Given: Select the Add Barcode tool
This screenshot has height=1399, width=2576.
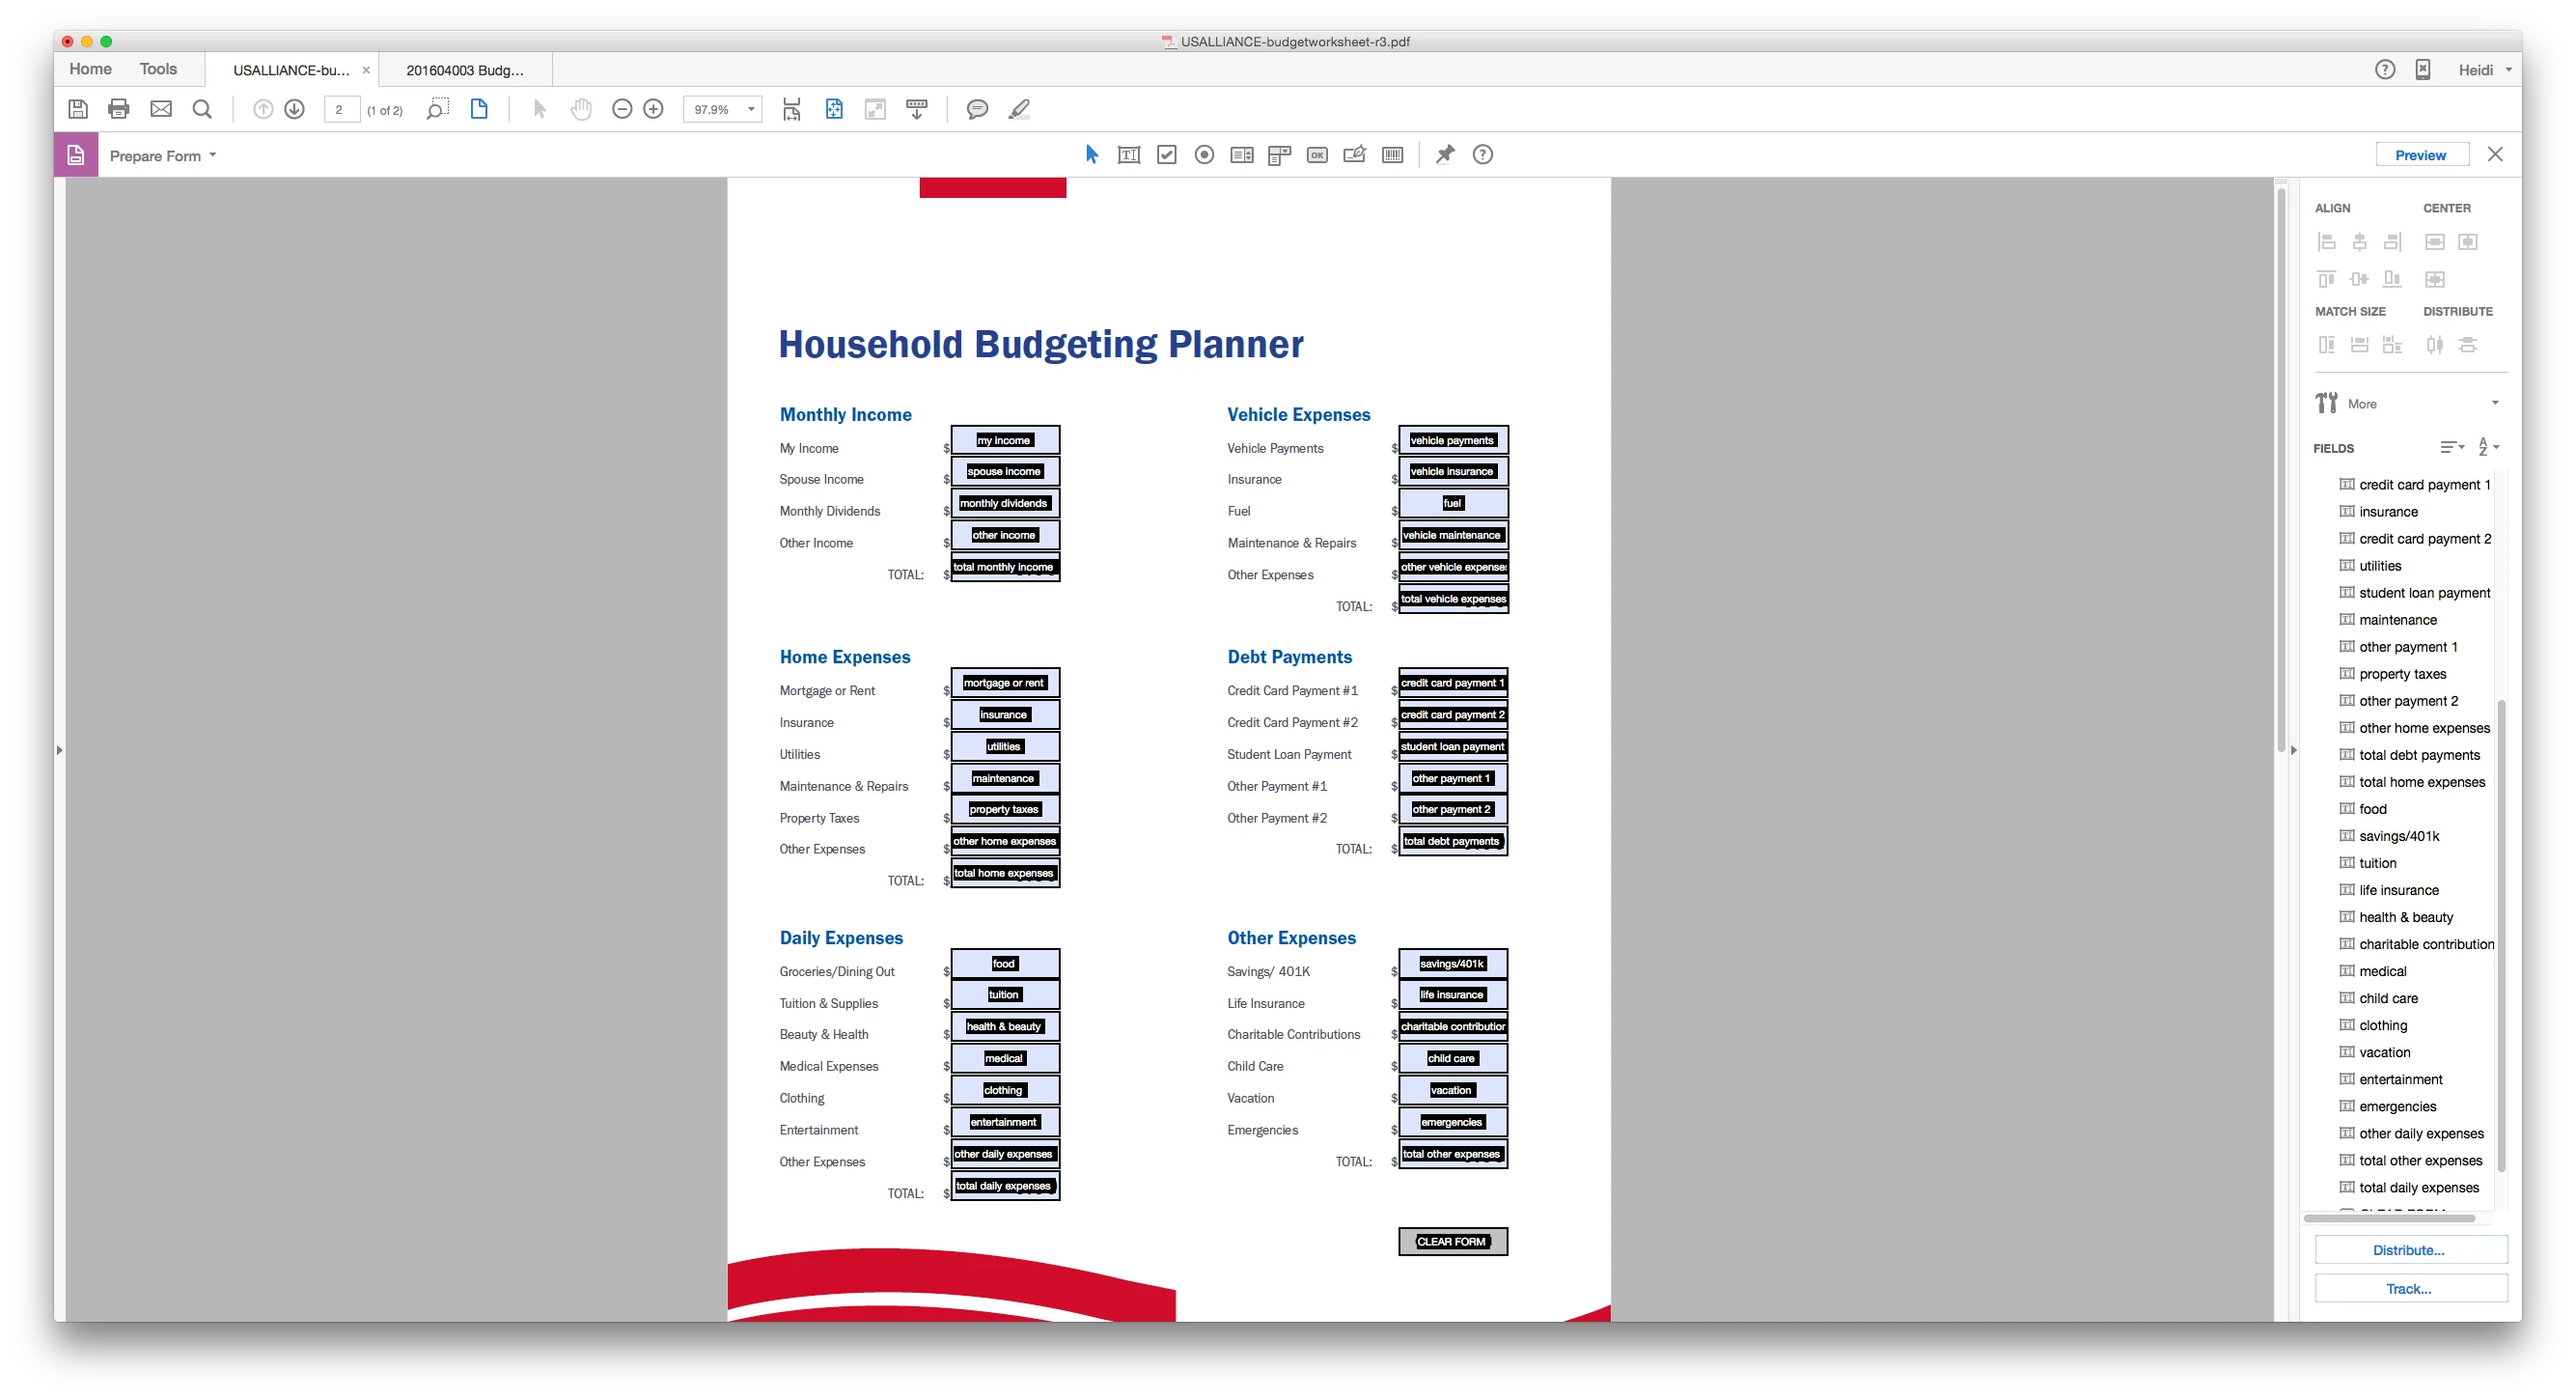Looking at the screenshot, I should [x=1392, y=155].
